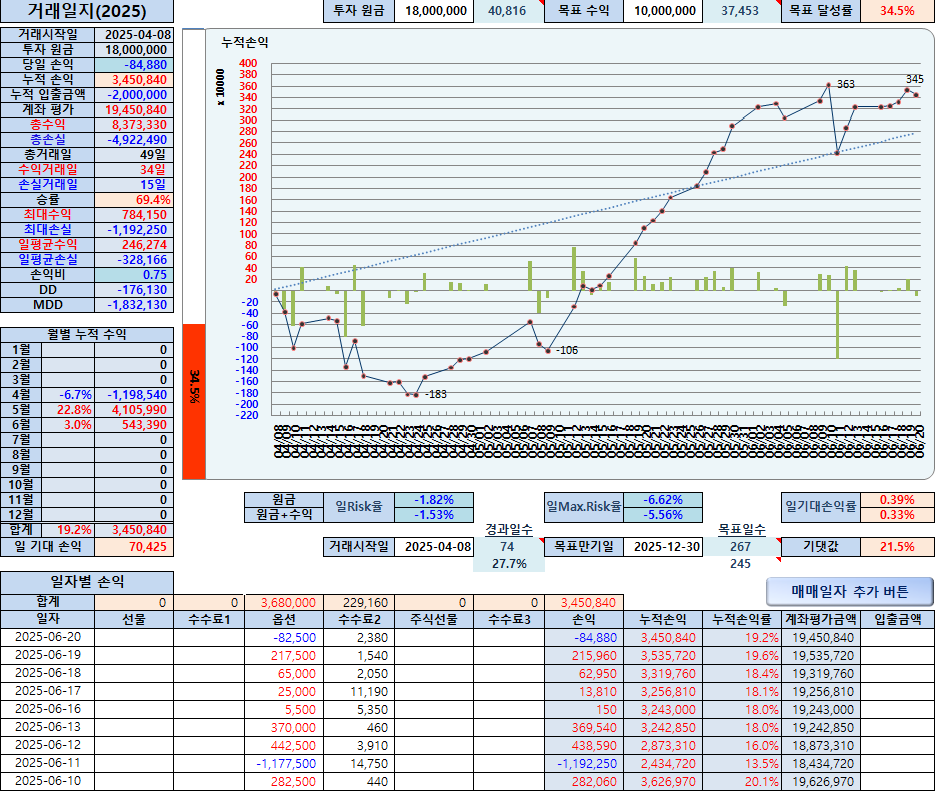This screenshot has height=791, width=938.
Task: Click the 5월 cumulative profit 4,105,990
Action: click(x=134, y=410)
